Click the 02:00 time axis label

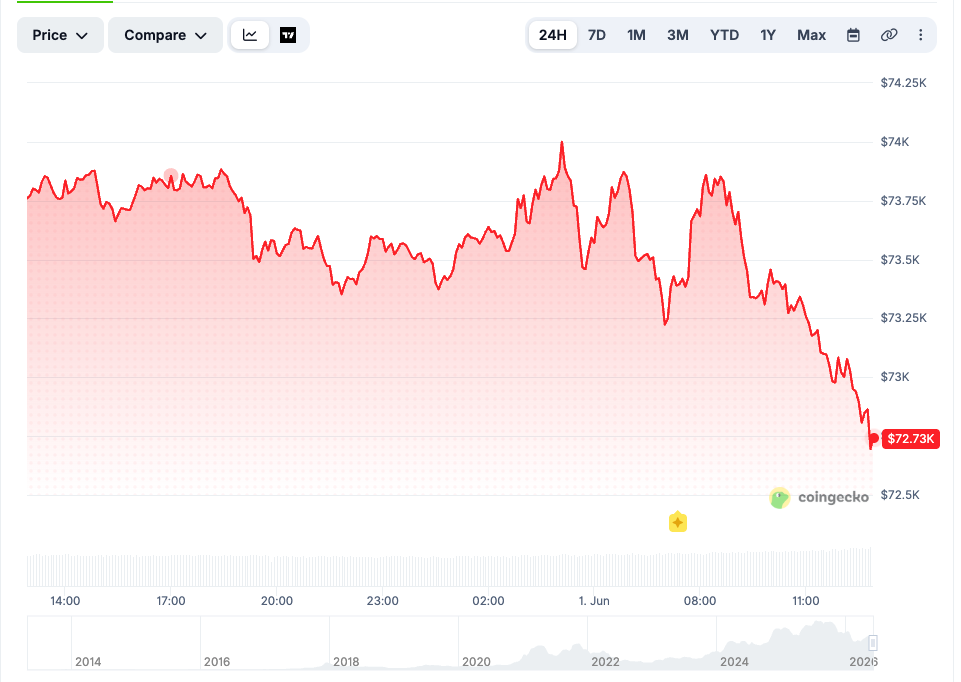[488, 601]
